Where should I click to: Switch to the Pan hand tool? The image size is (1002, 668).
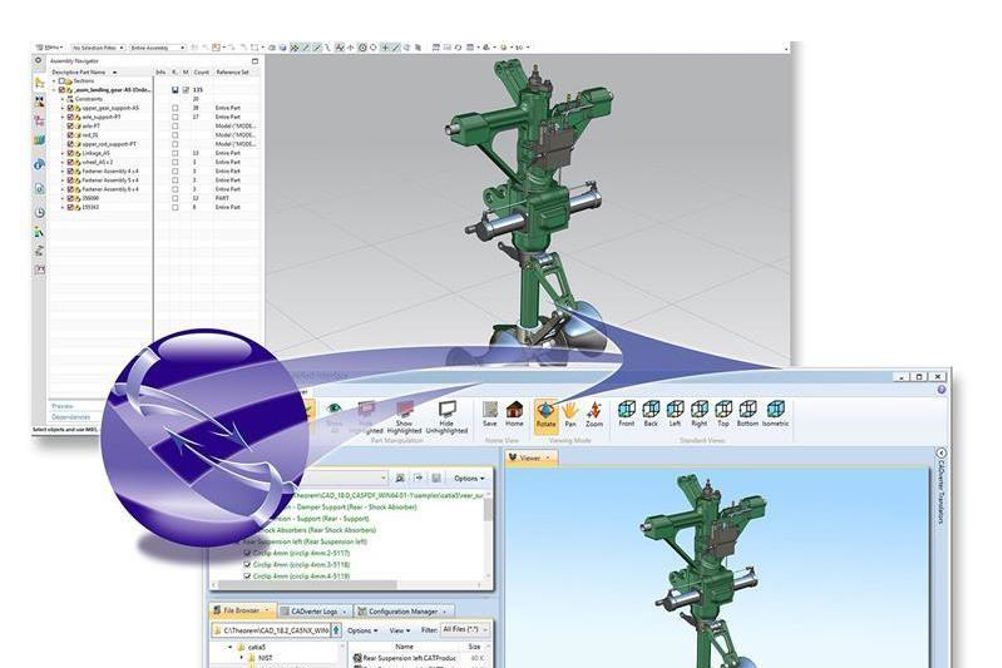point(570,414)
